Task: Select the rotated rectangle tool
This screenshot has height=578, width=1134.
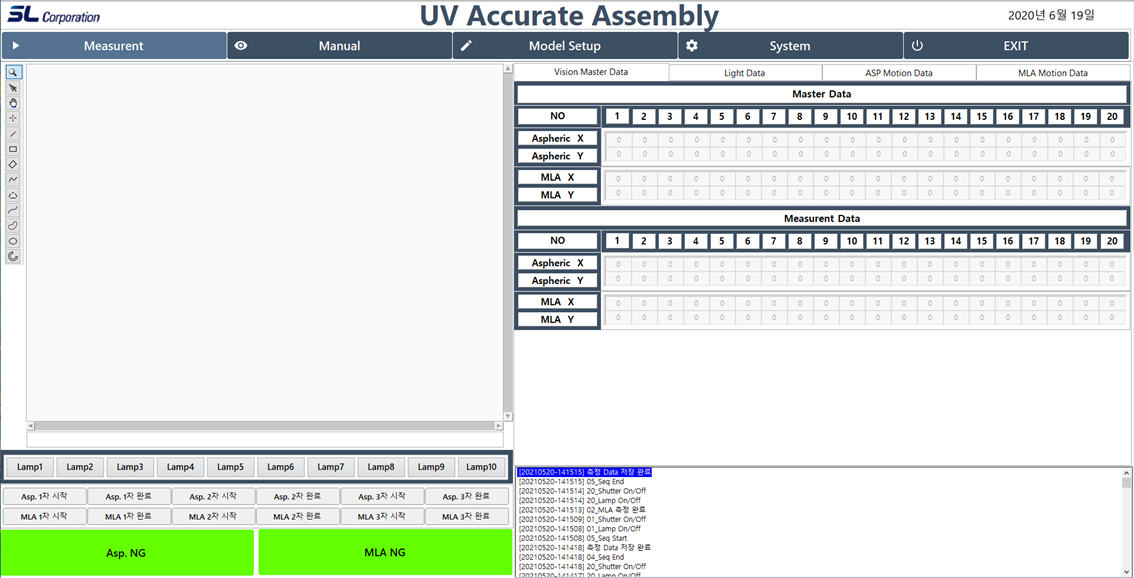Action: pos(13,164)
